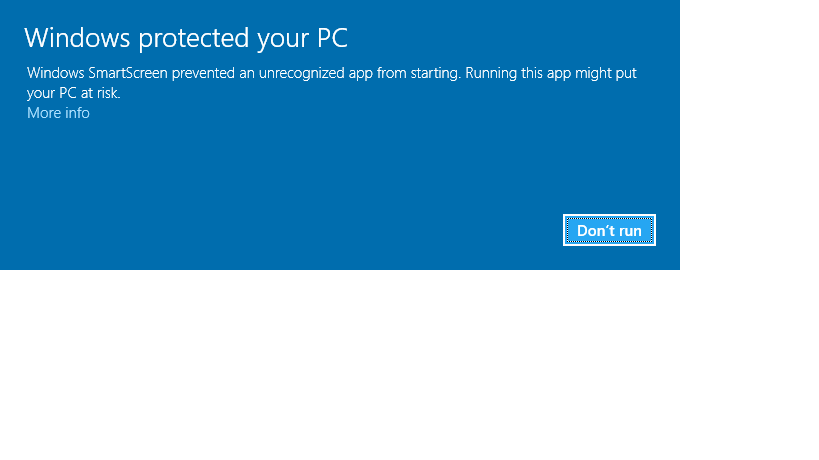Click the white area right of the dialog
The height and width of the screenshot is (460, 819).
pos(750,130)
